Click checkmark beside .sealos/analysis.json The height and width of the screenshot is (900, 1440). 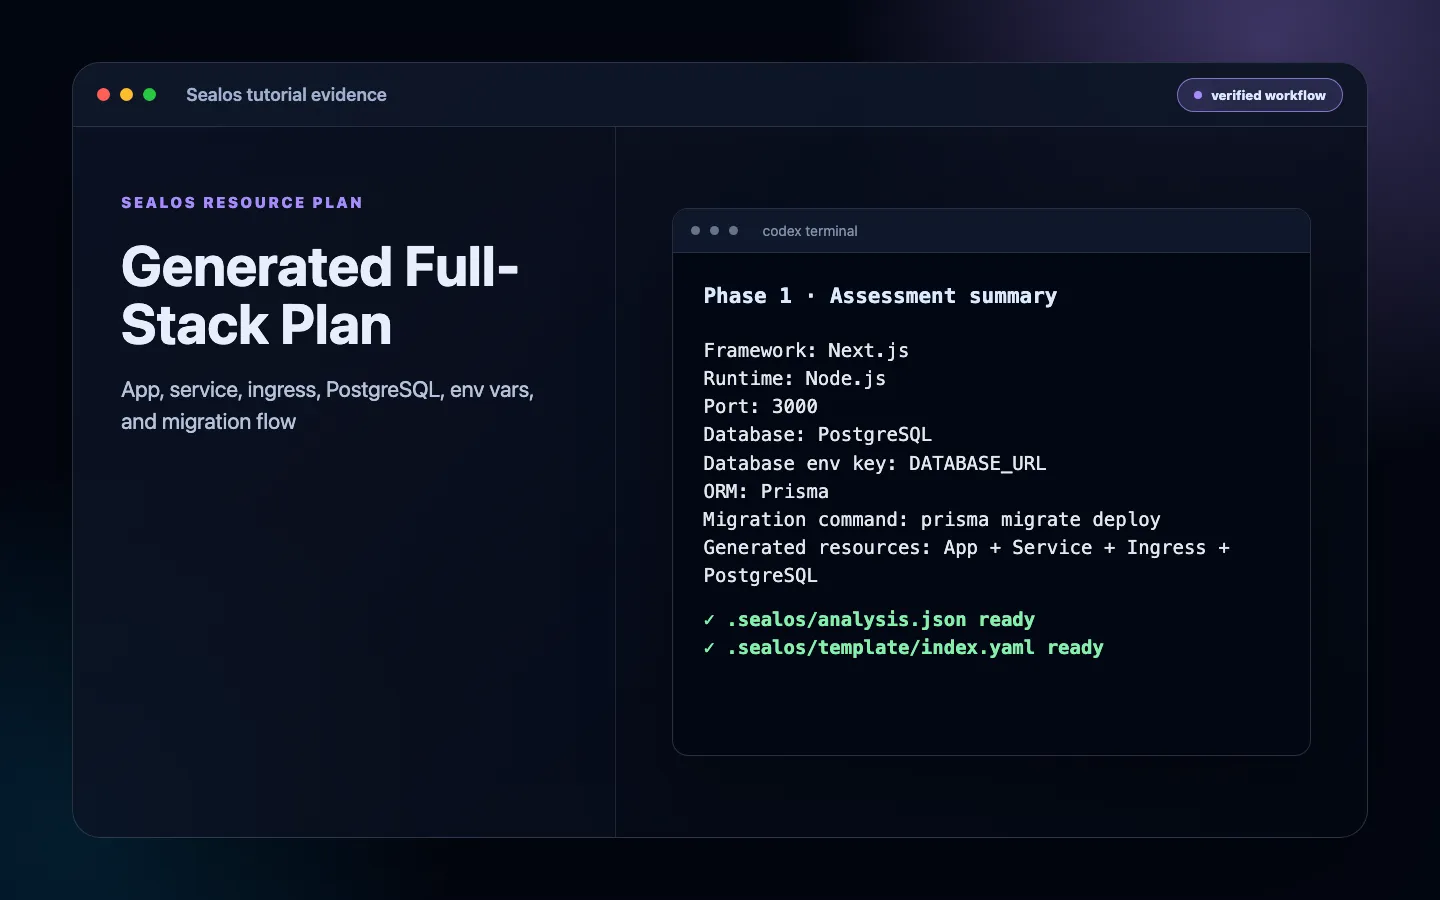pos(709,619)
